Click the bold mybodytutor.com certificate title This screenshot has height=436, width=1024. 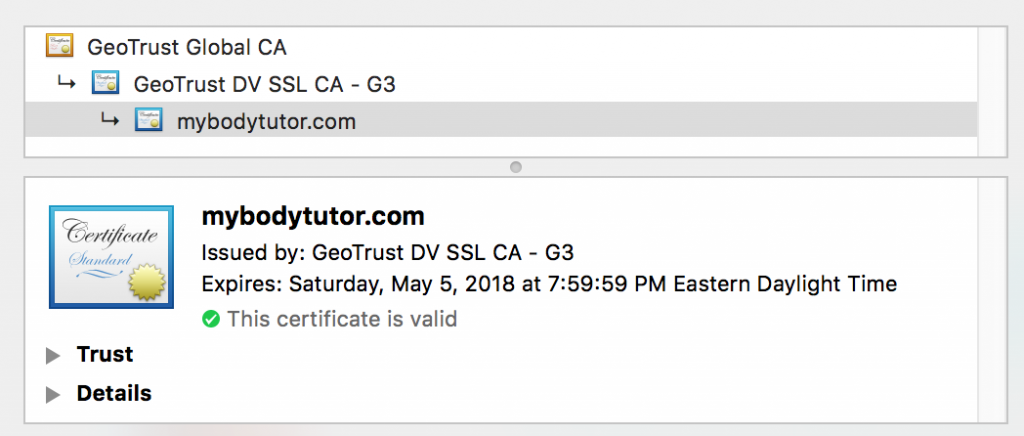click(x=313, y=217)
